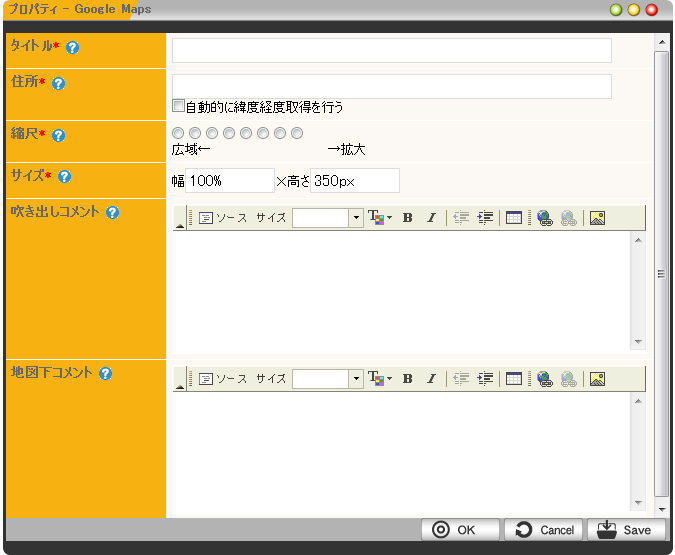Open help icon next to サイズ
Viewport: 675px width, 555px height.
click(x=65, y=176)
